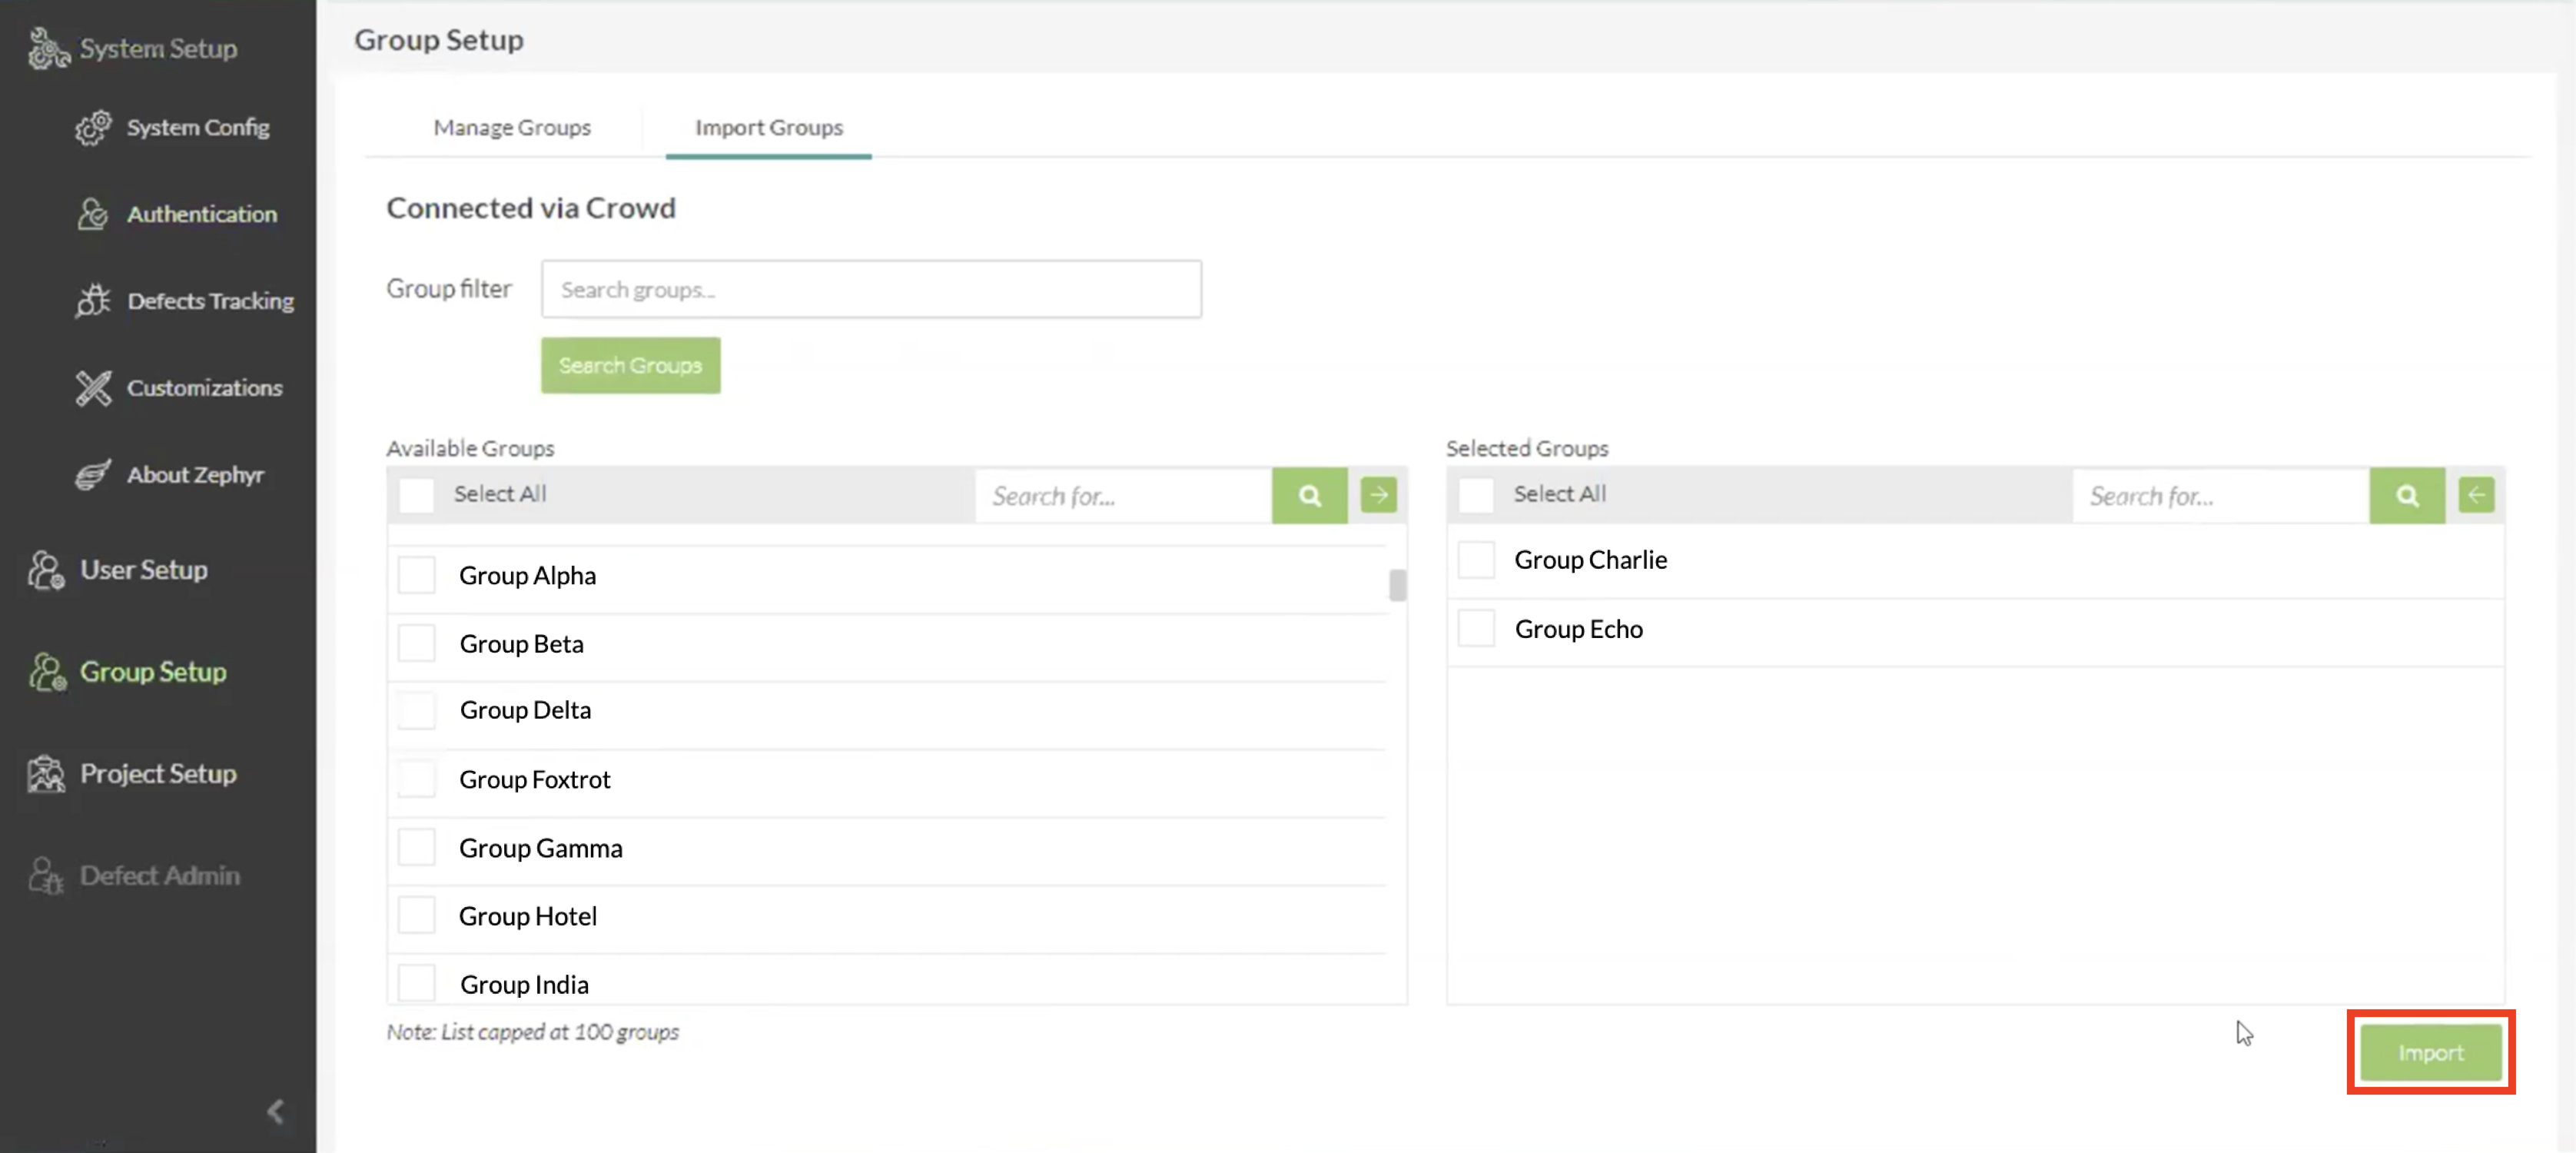2576x1153 pixels.
Task: Click the Import button
Action: [2430, 1052]
